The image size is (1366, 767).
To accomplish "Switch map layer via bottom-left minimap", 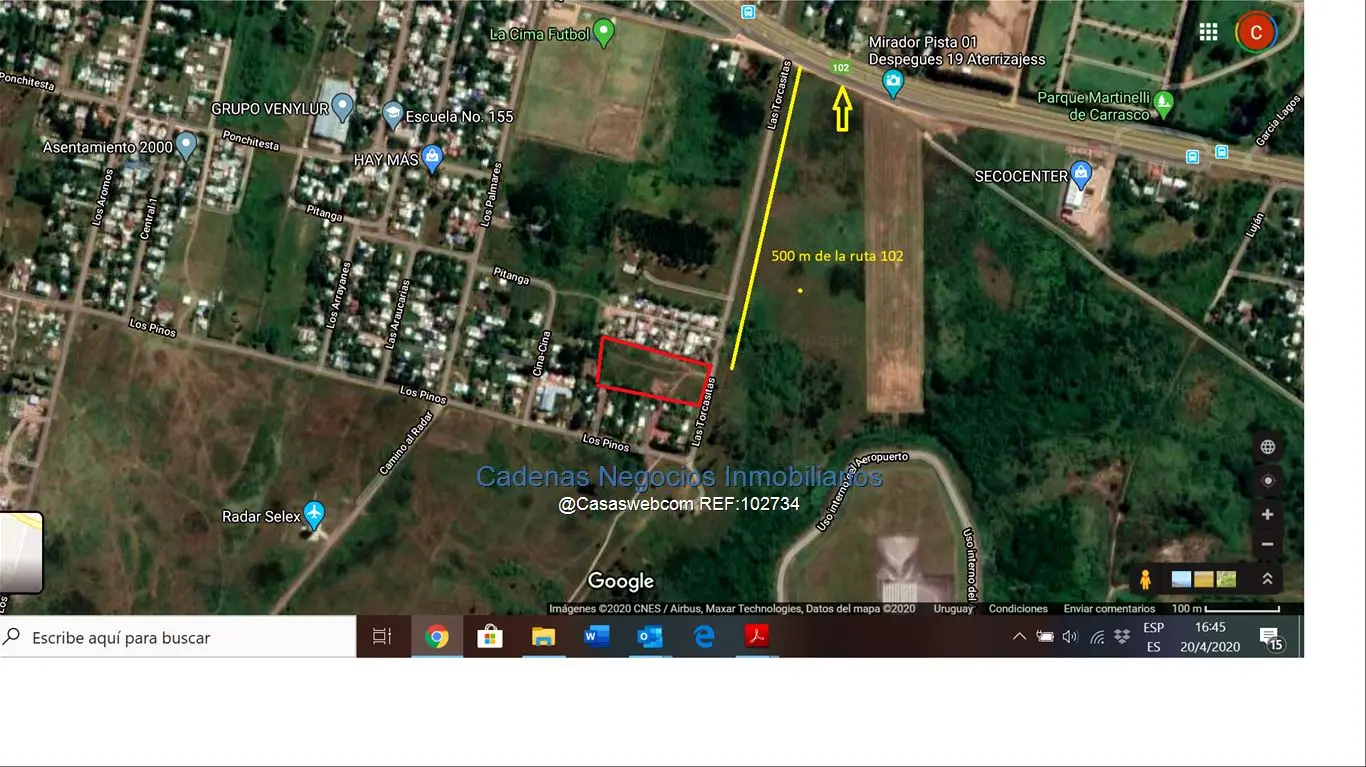I will pos(21,553).
